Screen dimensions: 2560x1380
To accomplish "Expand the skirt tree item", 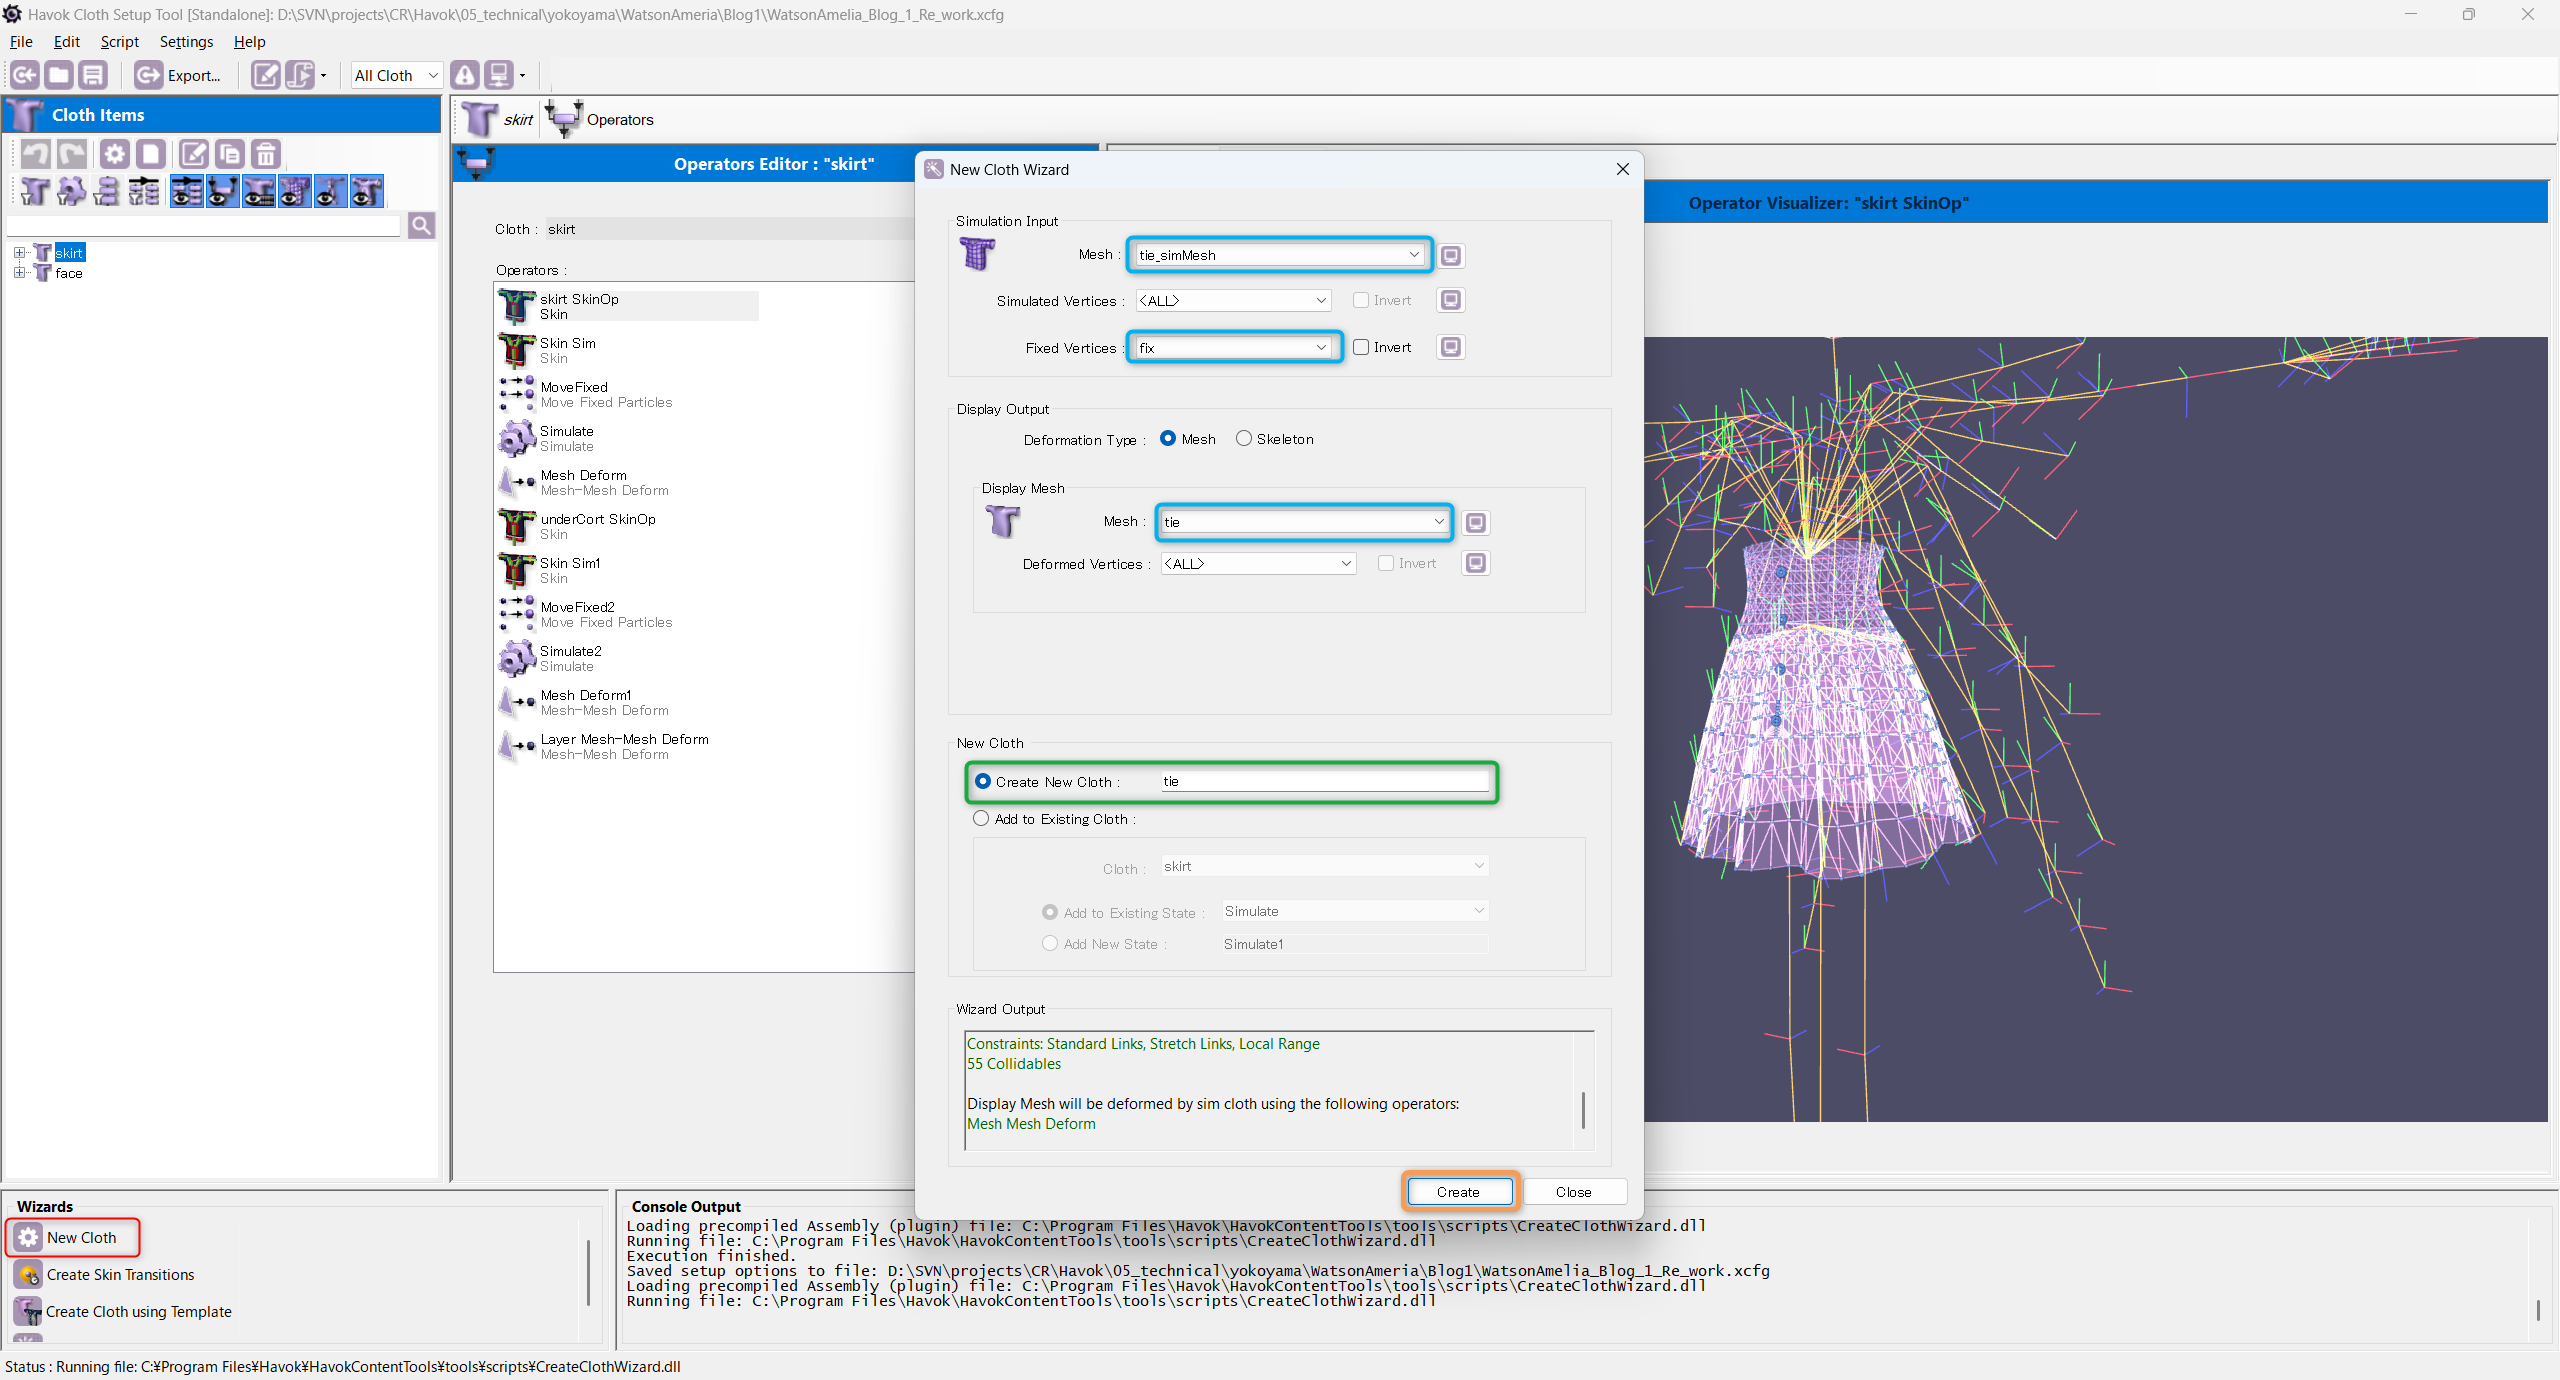I will coord(19,253).
